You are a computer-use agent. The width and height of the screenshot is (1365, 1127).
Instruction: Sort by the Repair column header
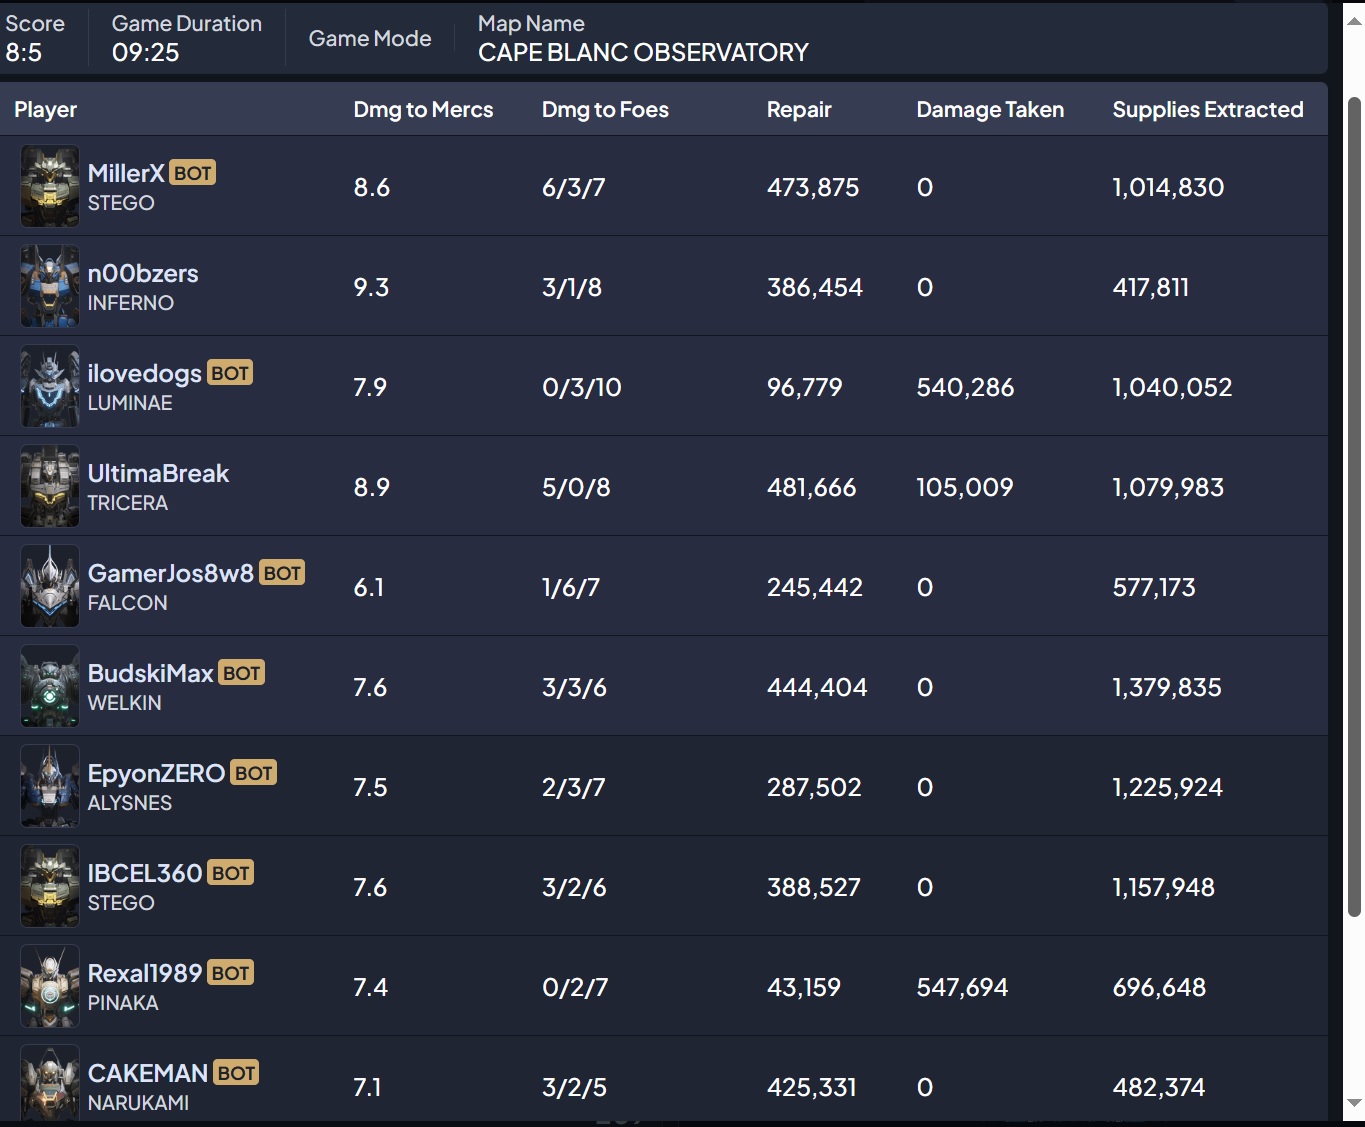(x=799, y=110)
